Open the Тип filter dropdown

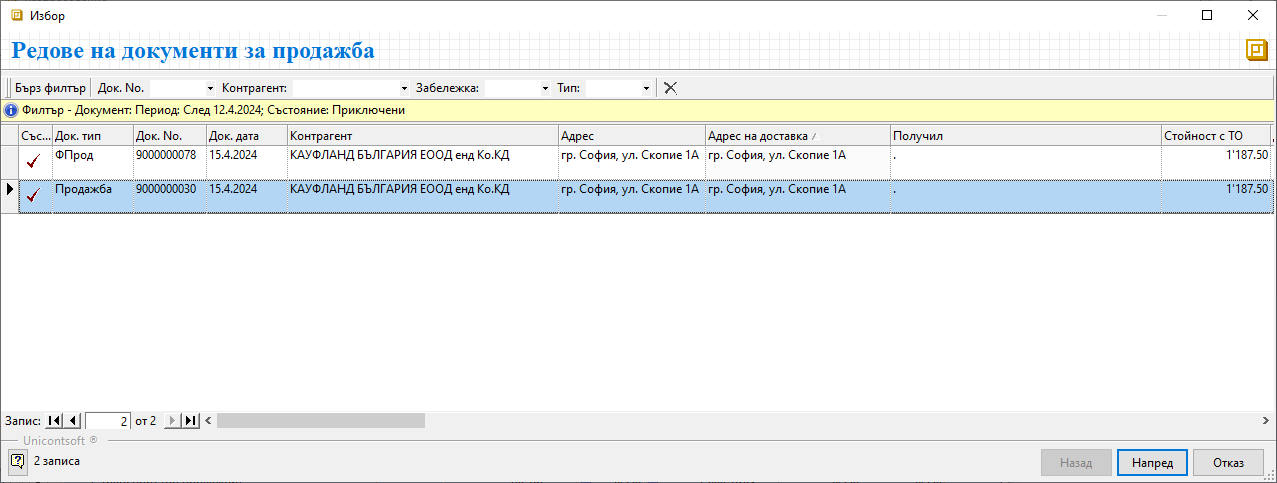point(647,88)
